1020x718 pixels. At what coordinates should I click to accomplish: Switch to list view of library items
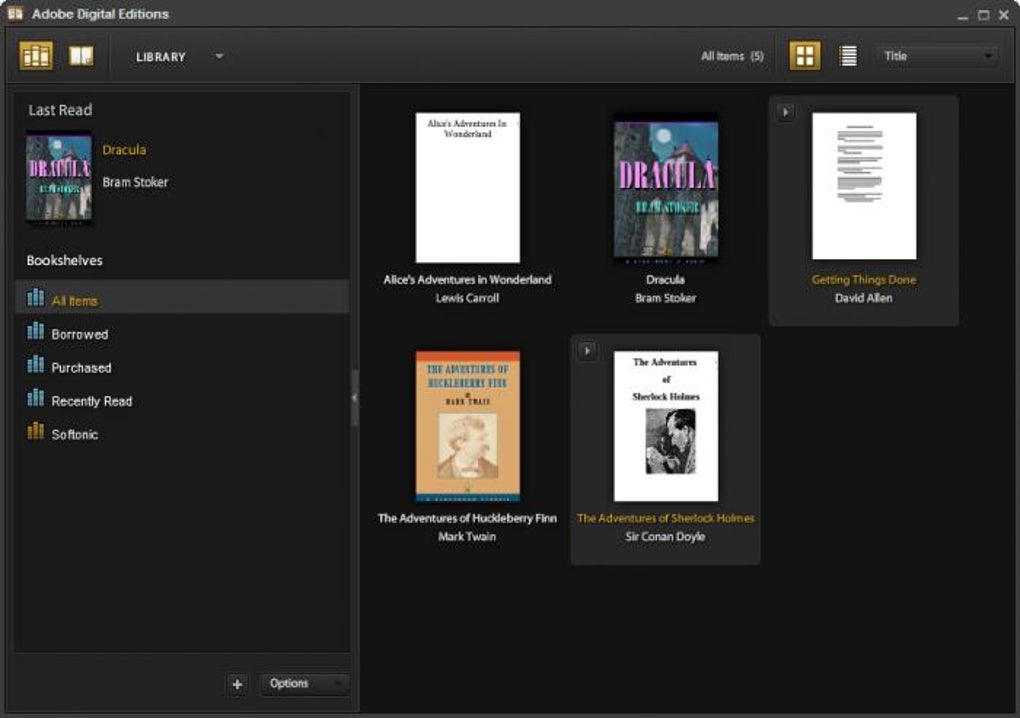847,55
